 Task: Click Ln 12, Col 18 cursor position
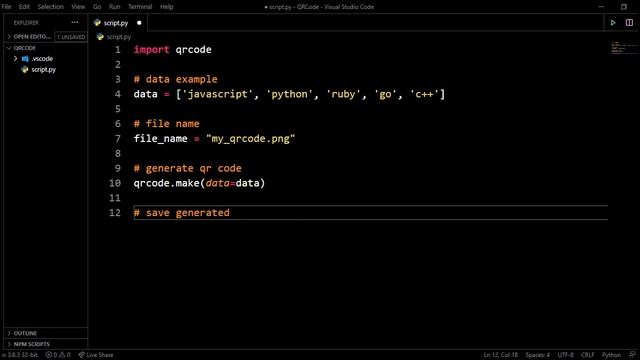pos(501,355)
